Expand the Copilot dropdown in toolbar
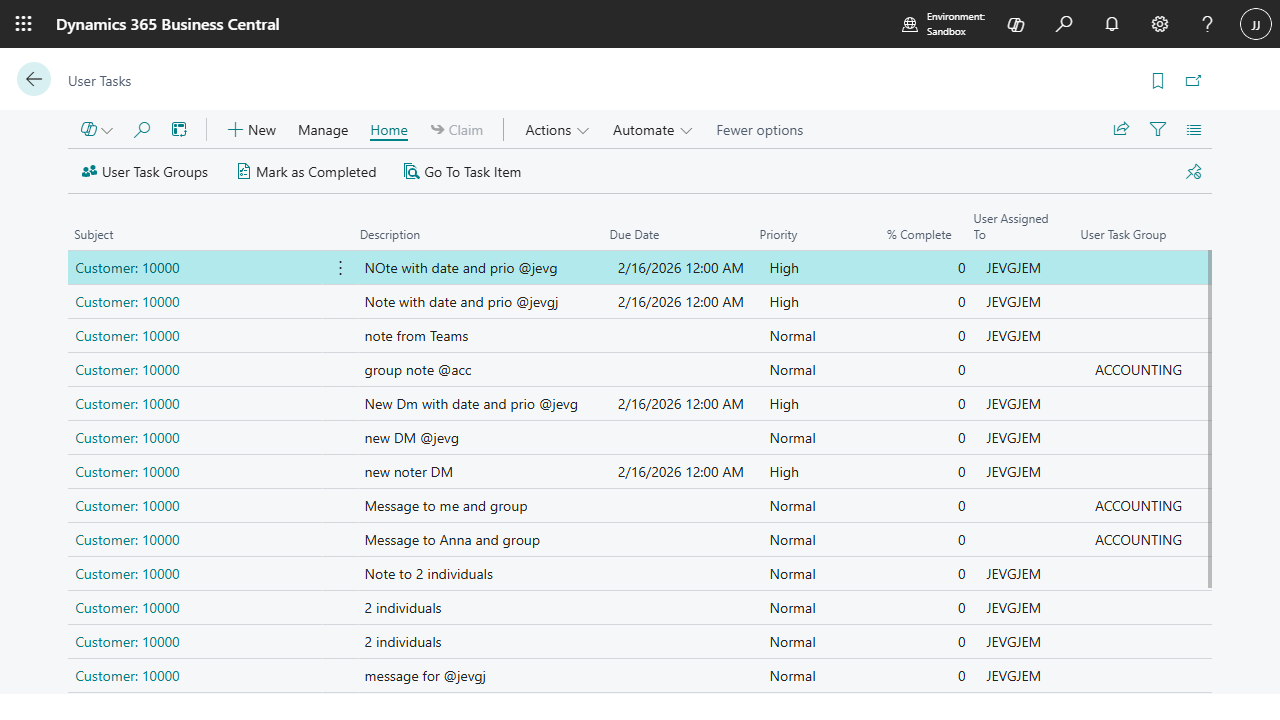Viewport: 1280px width, 720px height. coord(97,130)
